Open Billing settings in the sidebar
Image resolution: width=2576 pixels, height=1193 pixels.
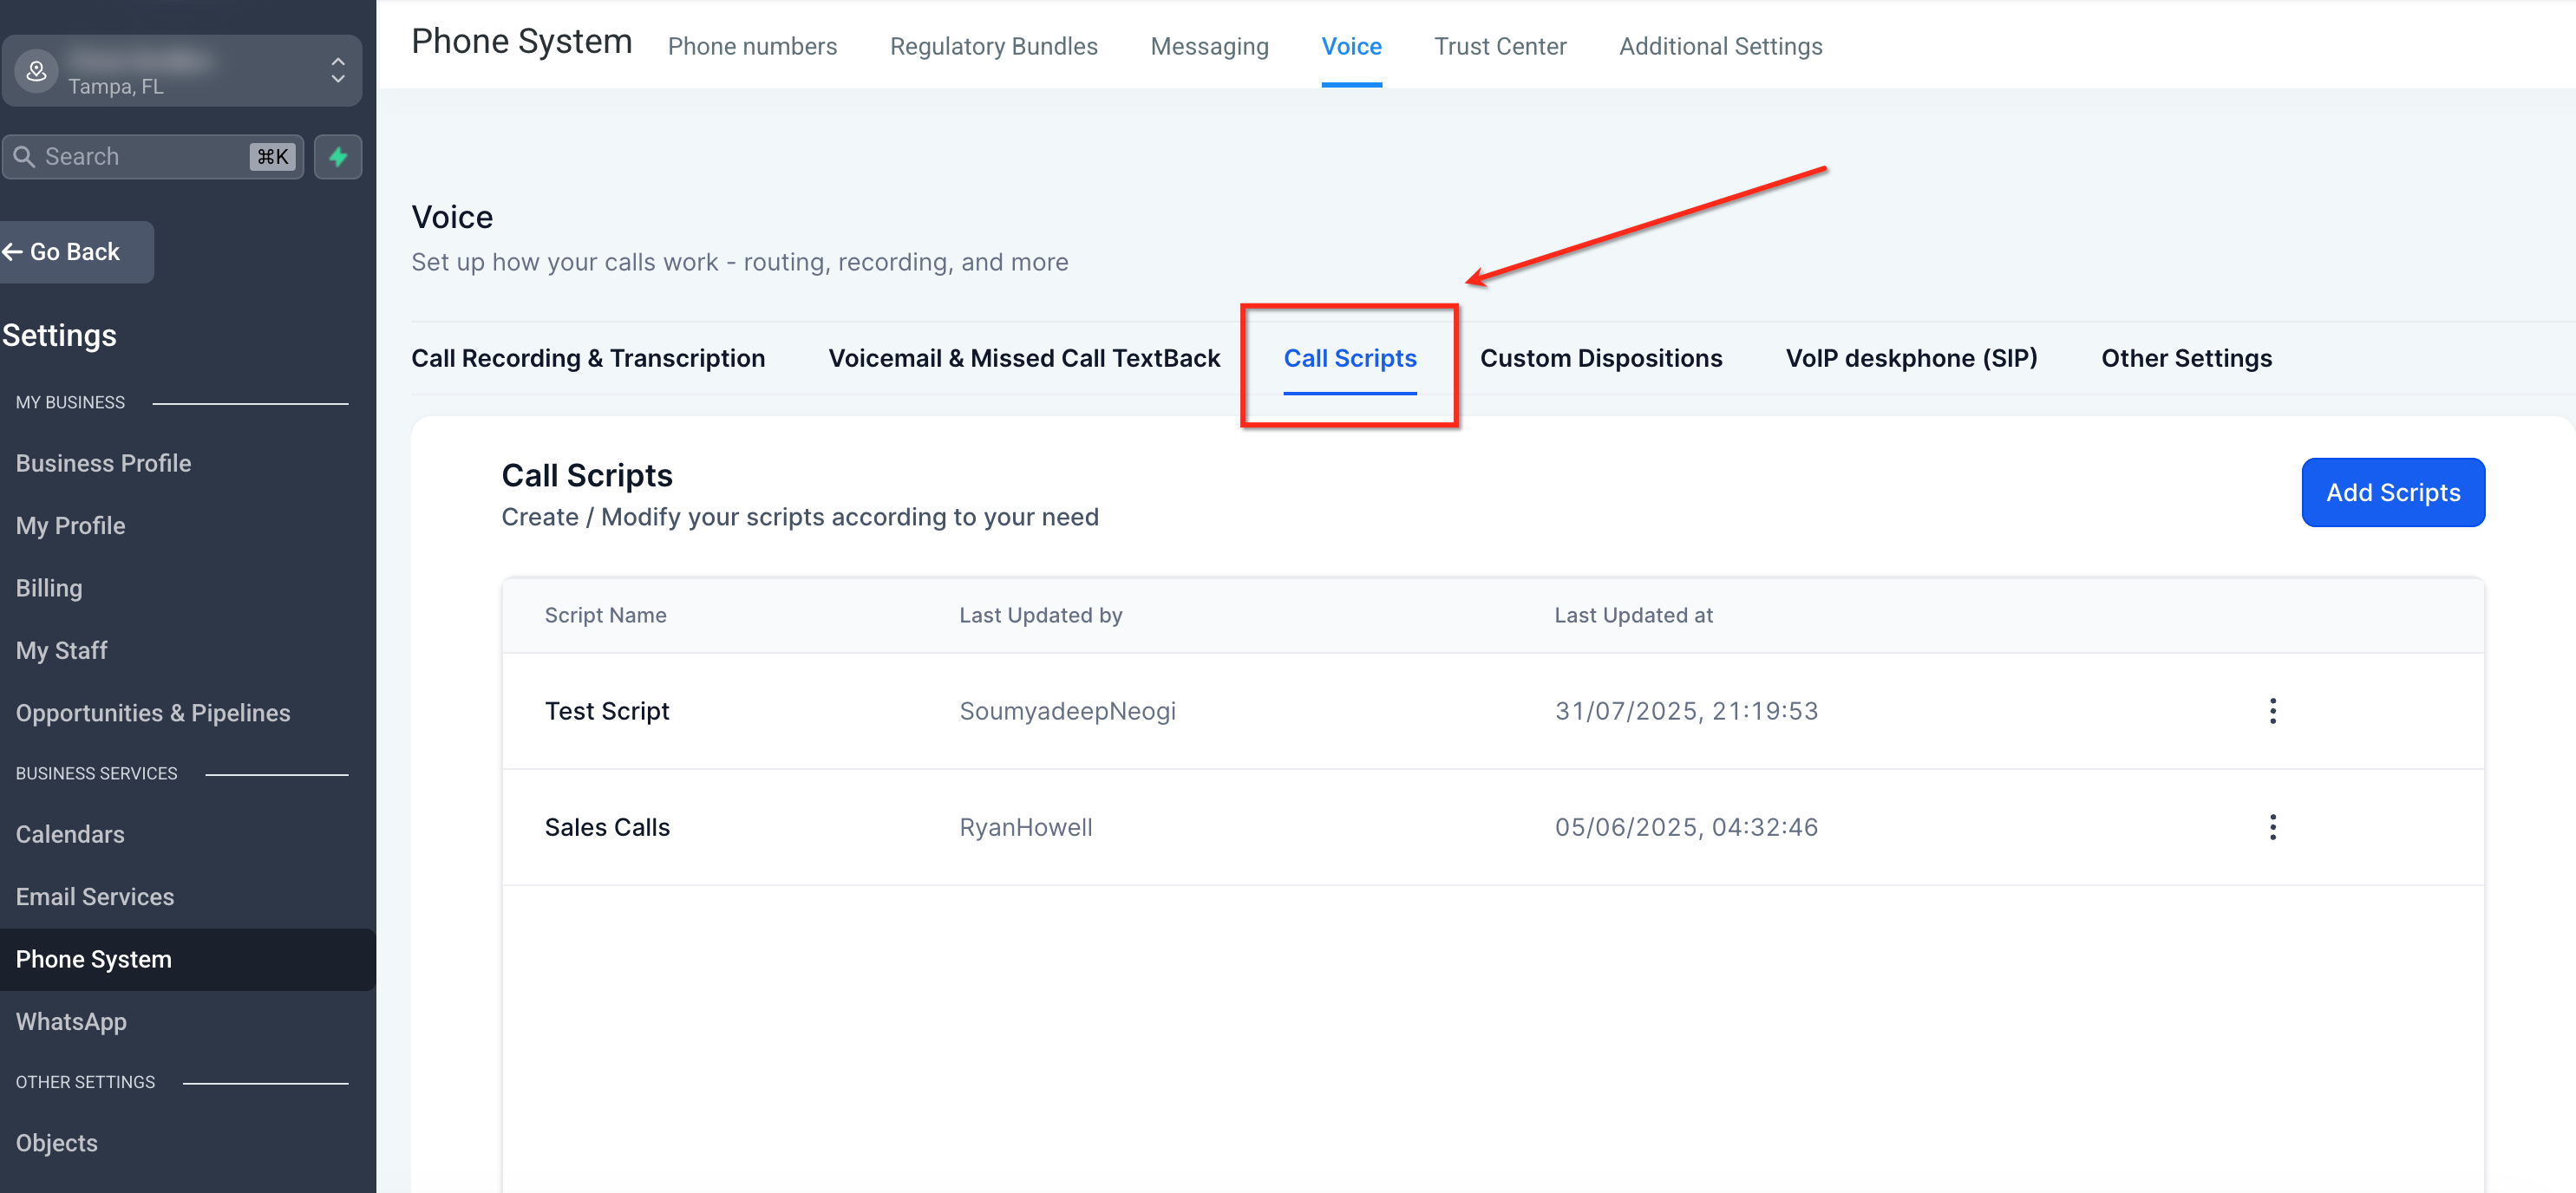click(x=49, y=588)
